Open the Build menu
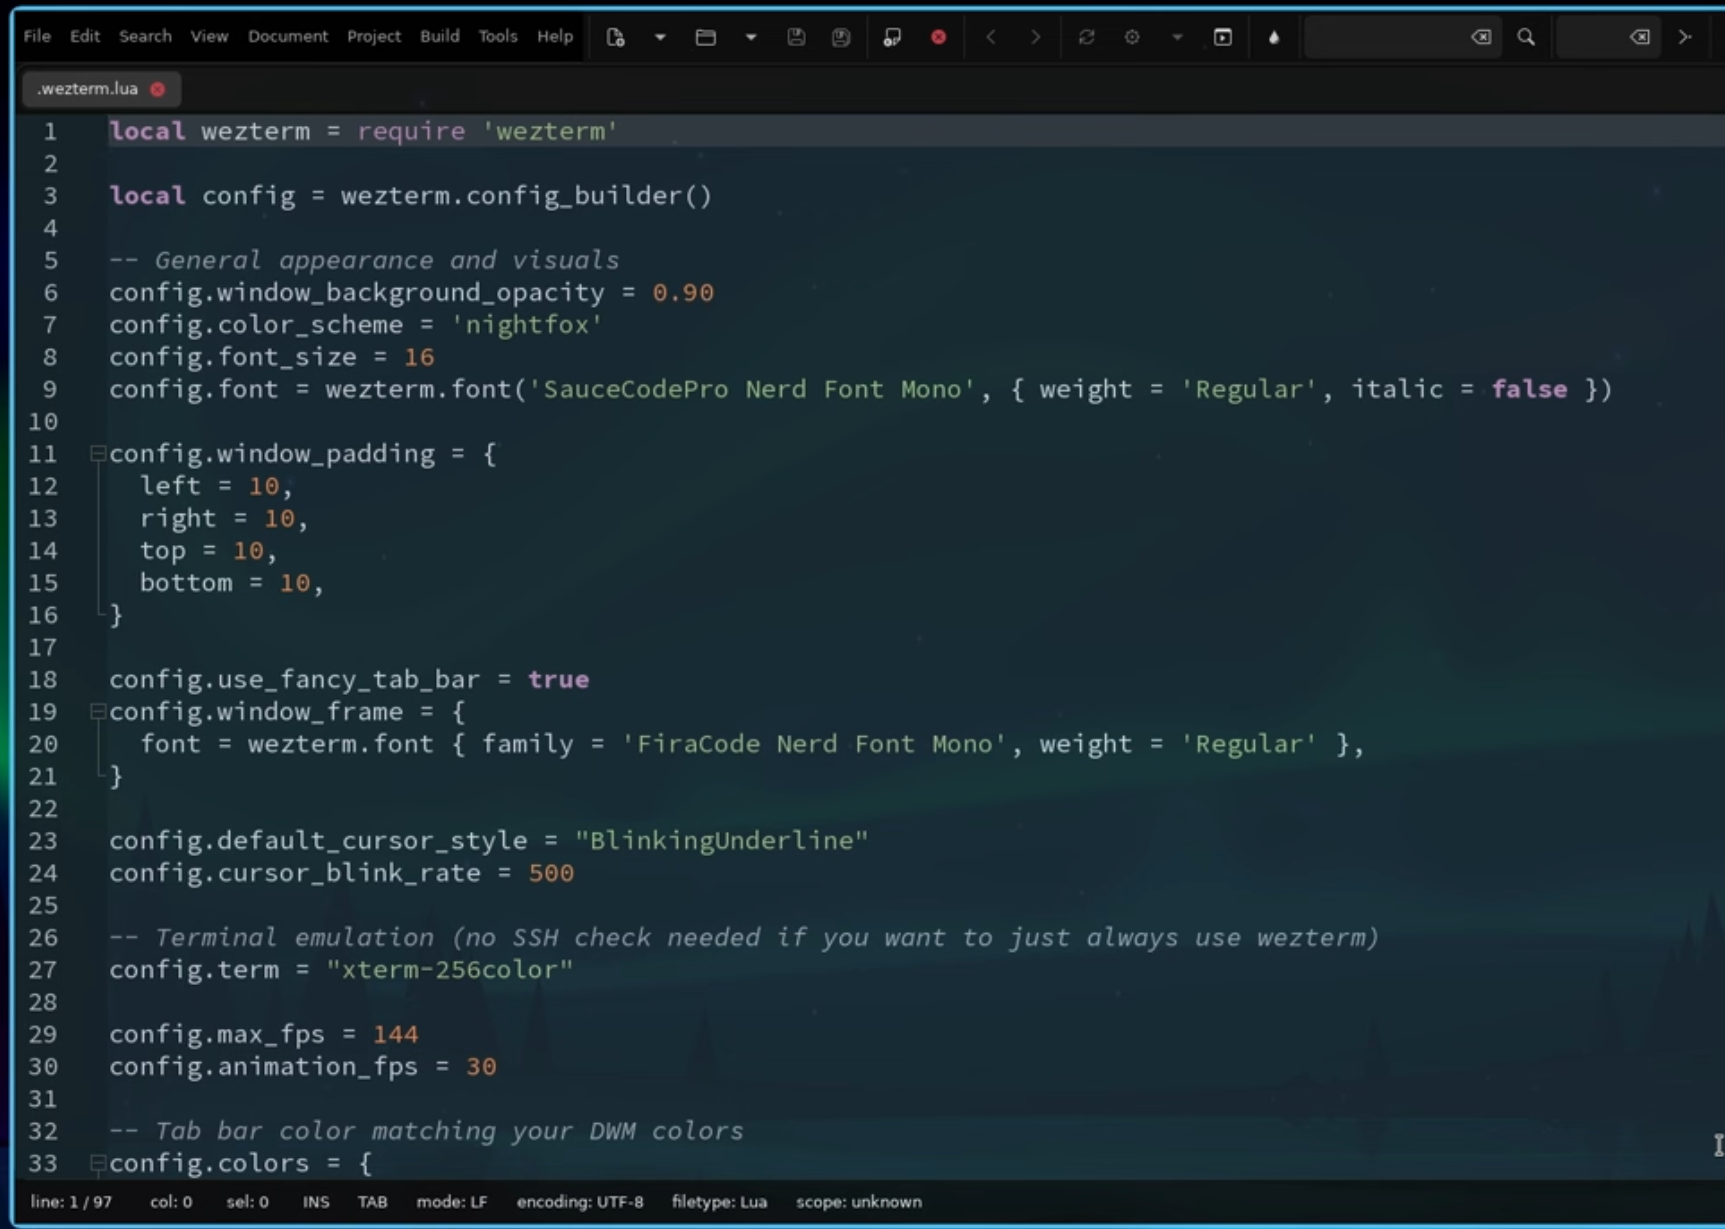Viewport: 1725px width, 1229px height. pos(440,36)
